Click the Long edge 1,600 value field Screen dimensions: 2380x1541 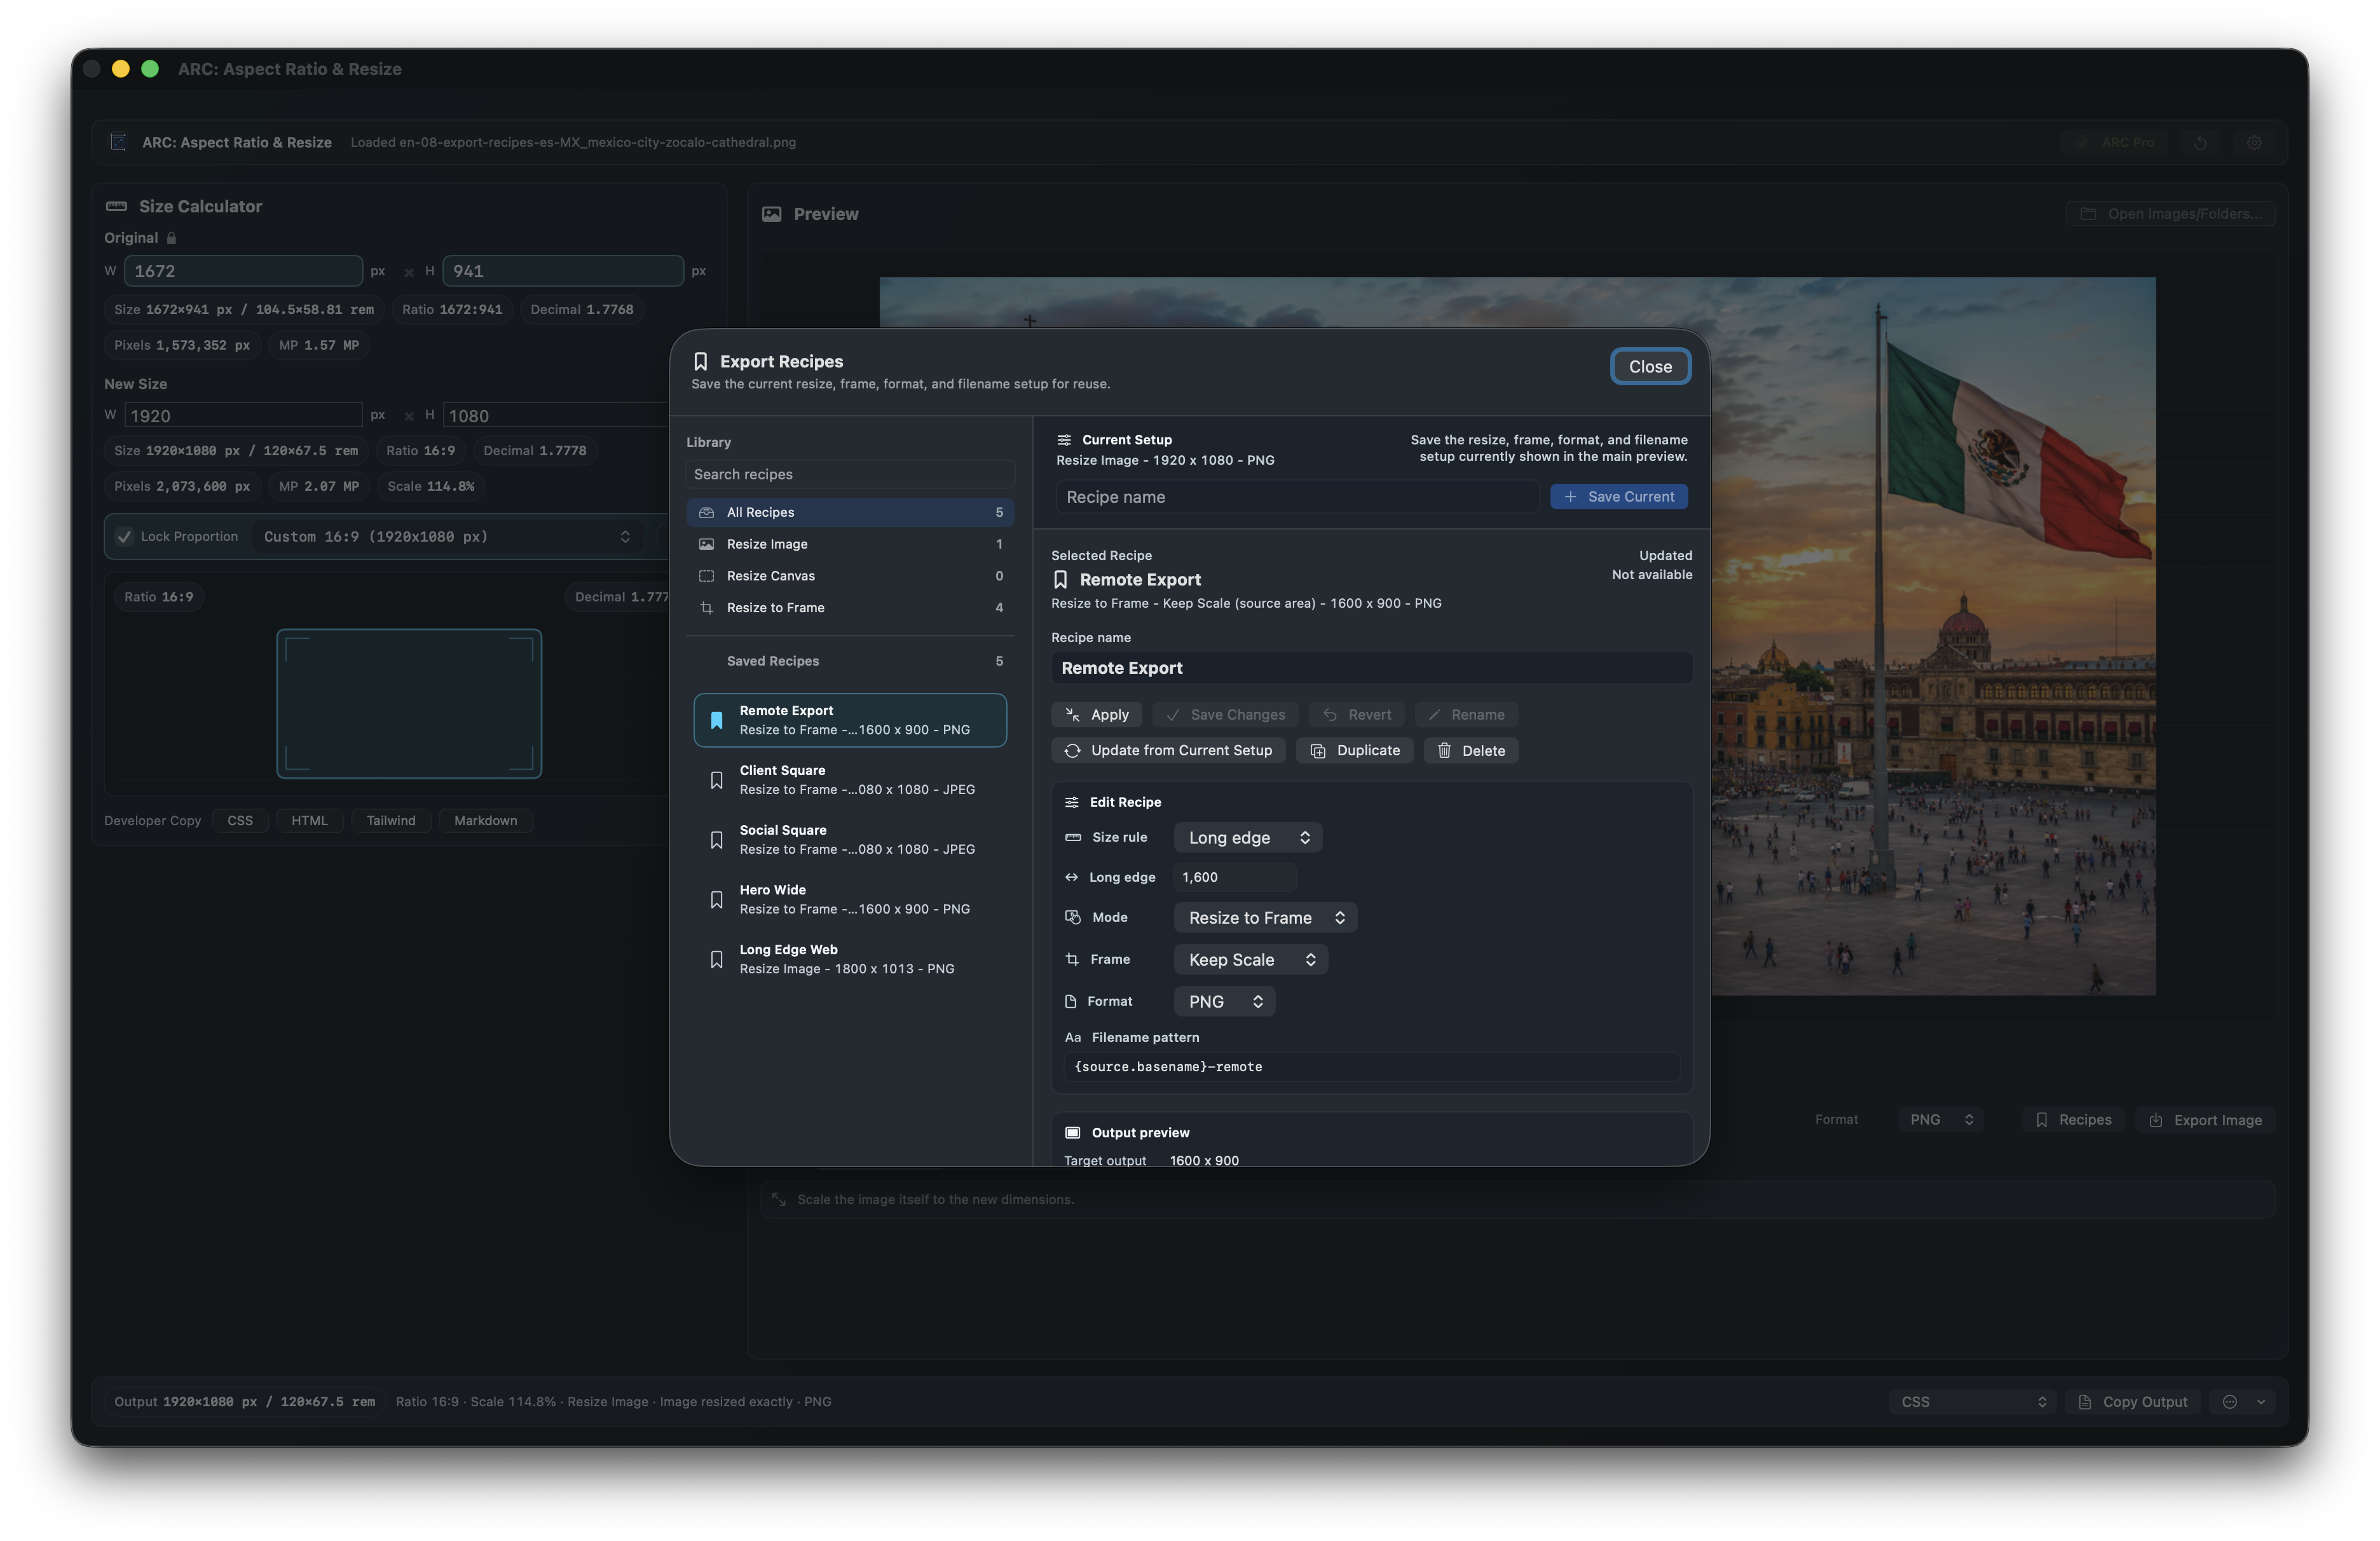pos(1234,877)
